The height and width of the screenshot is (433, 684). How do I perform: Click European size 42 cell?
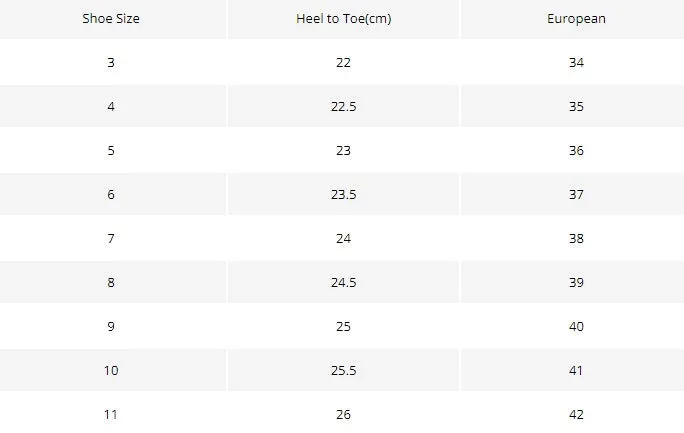pos(576,414)
